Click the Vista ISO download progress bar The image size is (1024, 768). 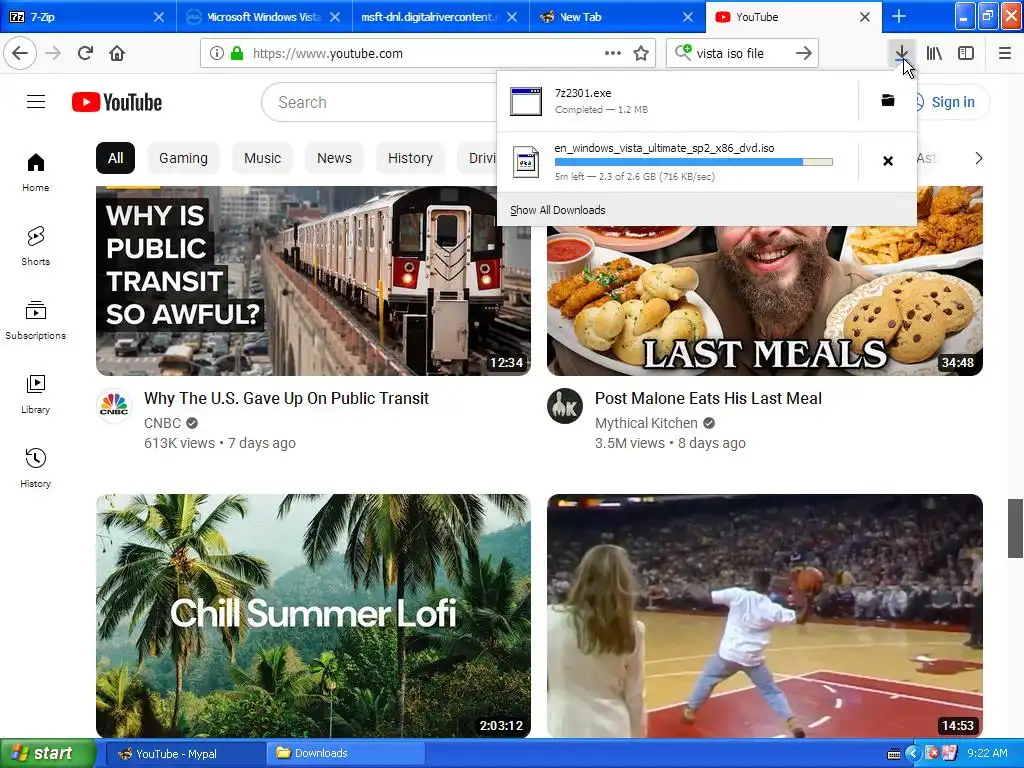coord(694,162)
